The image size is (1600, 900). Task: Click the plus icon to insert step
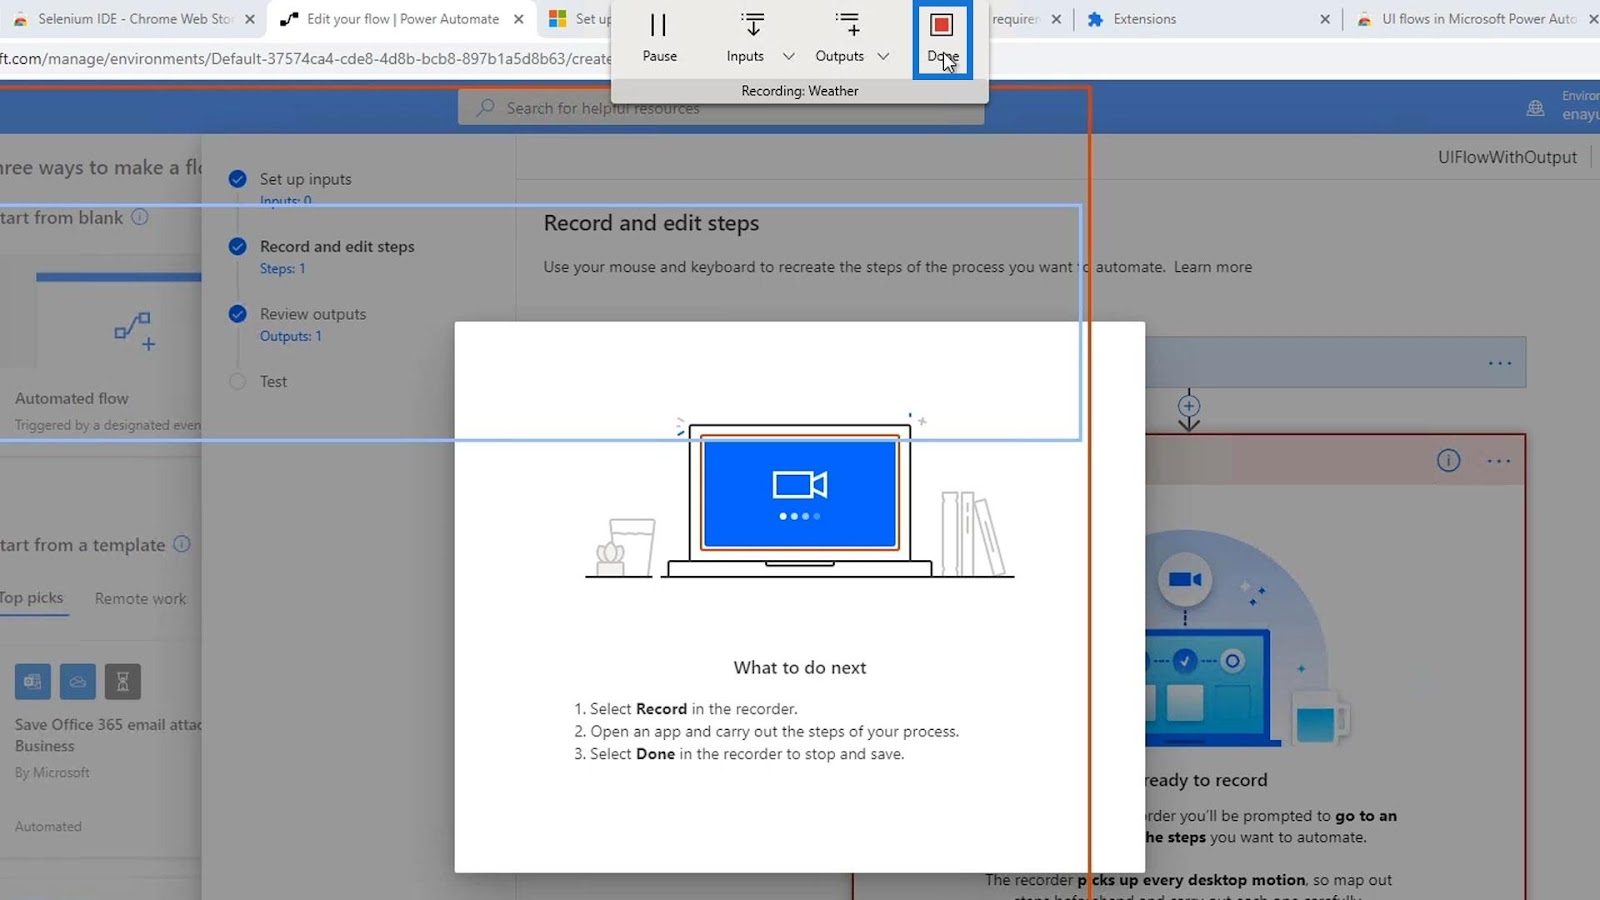click(x=1188, y=406)
